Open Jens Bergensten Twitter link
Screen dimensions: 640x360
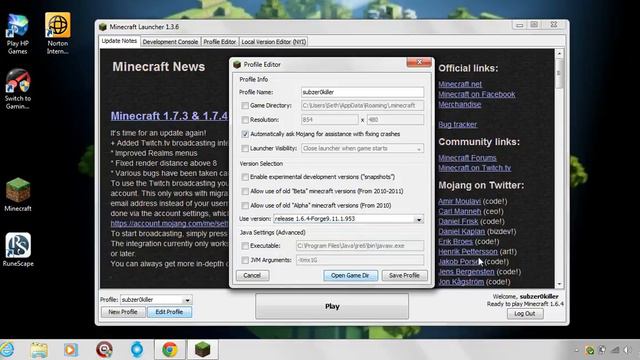point(466,272)
